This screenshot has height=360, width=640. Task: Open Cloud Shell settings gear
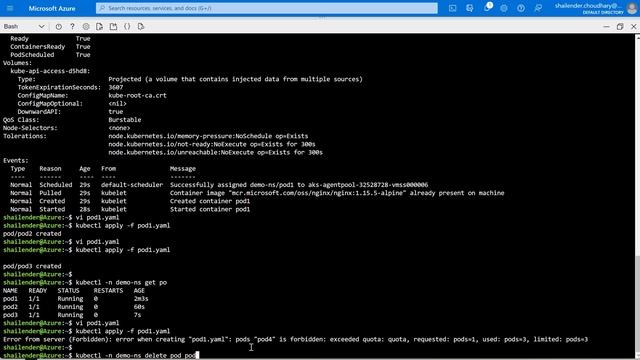point(86,27)
